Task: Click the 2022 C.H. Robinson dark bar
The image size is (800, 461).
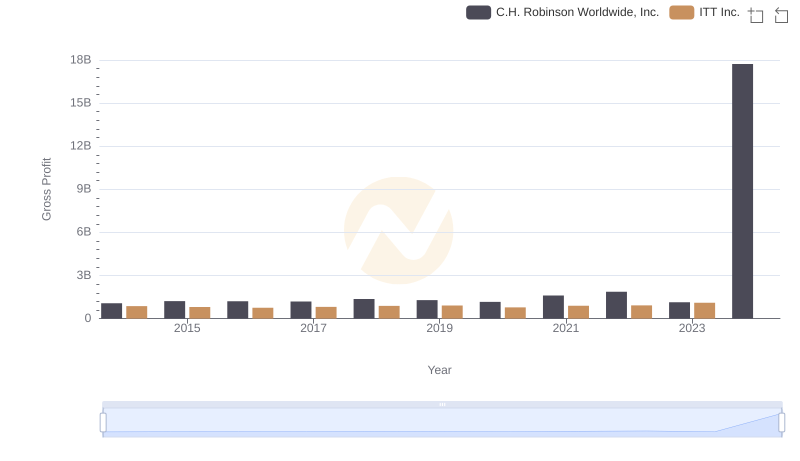Action: point(616,305)
